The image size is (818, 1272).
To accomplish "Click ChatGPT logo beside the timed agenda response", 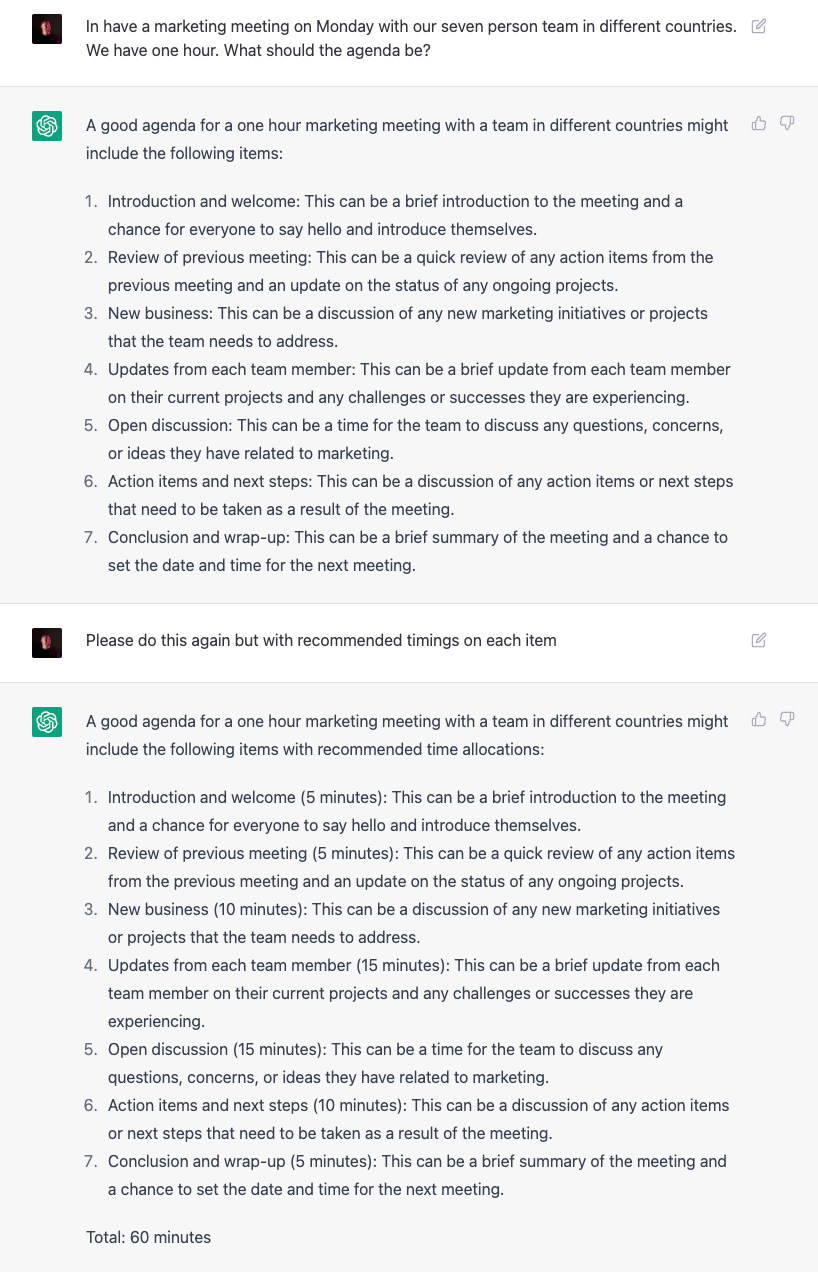I will click(47, 722).
